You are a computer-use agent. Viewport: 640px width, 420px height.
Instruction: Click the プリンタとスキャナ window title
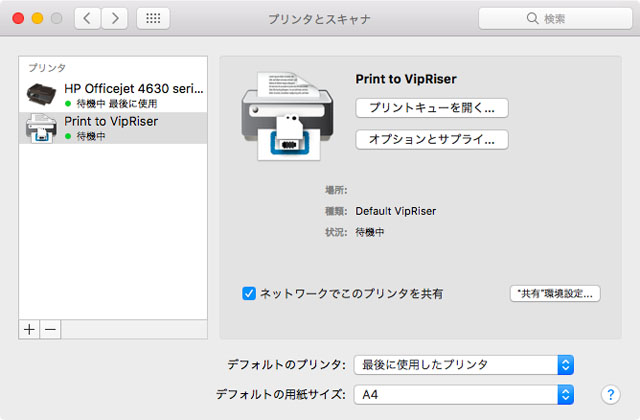[319, 19]
